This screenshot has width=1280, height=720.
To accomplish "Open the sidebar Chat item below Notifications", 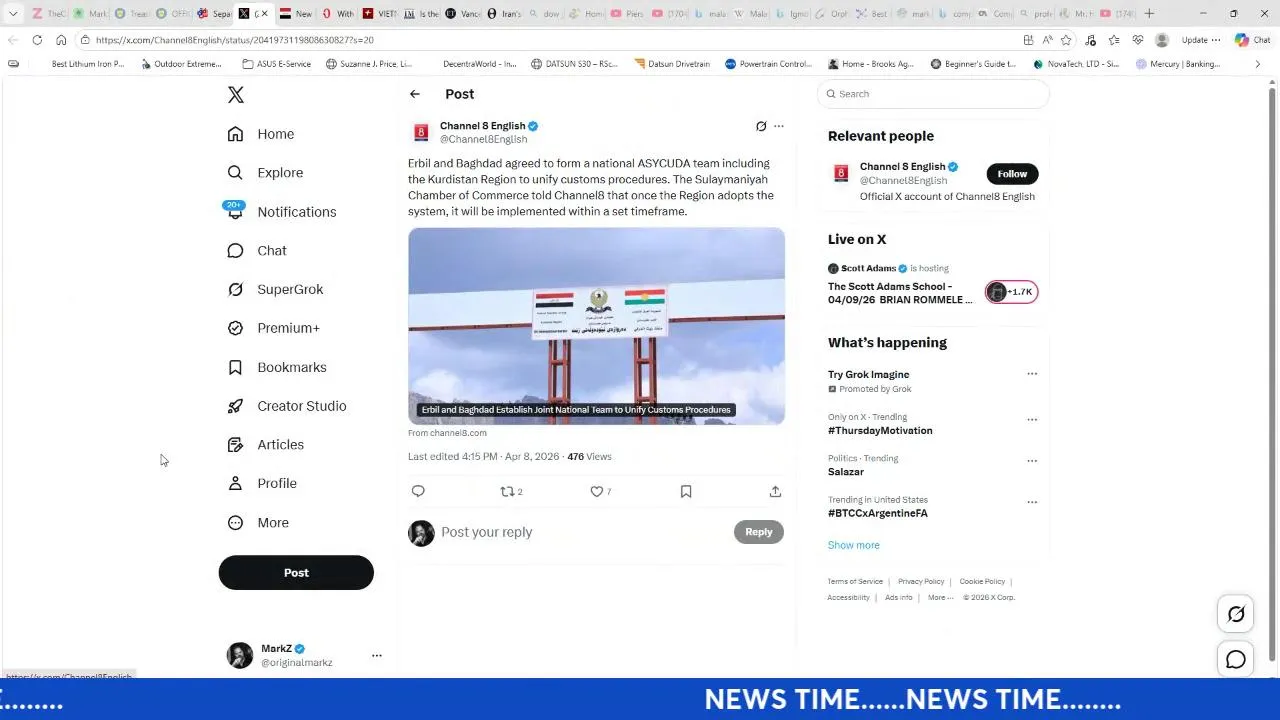I will coord(257,251).
